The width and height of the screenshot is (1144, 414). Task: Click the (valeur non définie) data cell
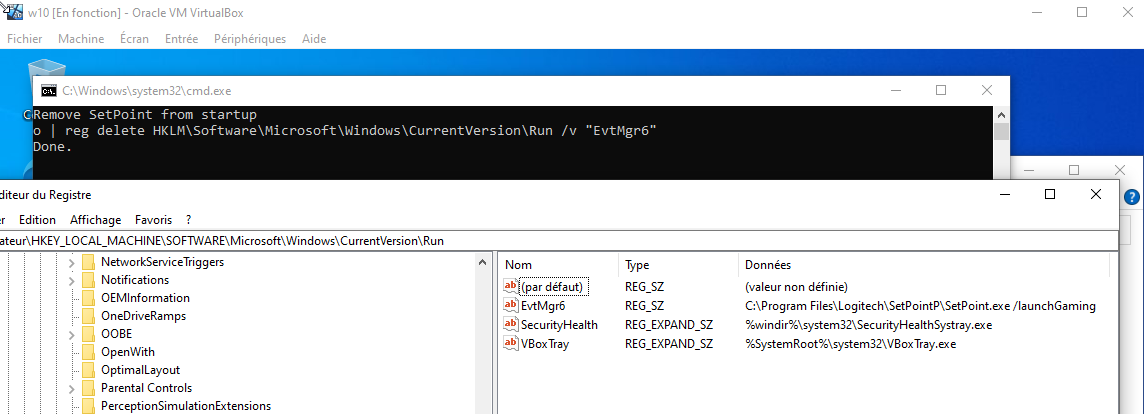[x=796, y=287]
